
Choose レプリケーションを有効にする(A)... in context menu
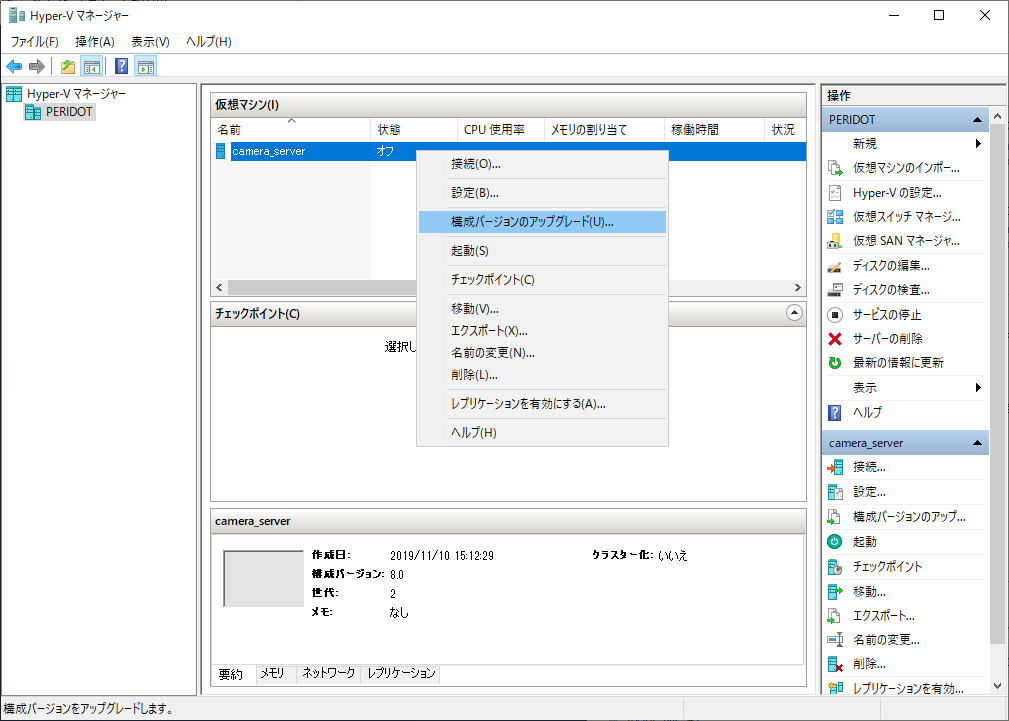point(542,404)
